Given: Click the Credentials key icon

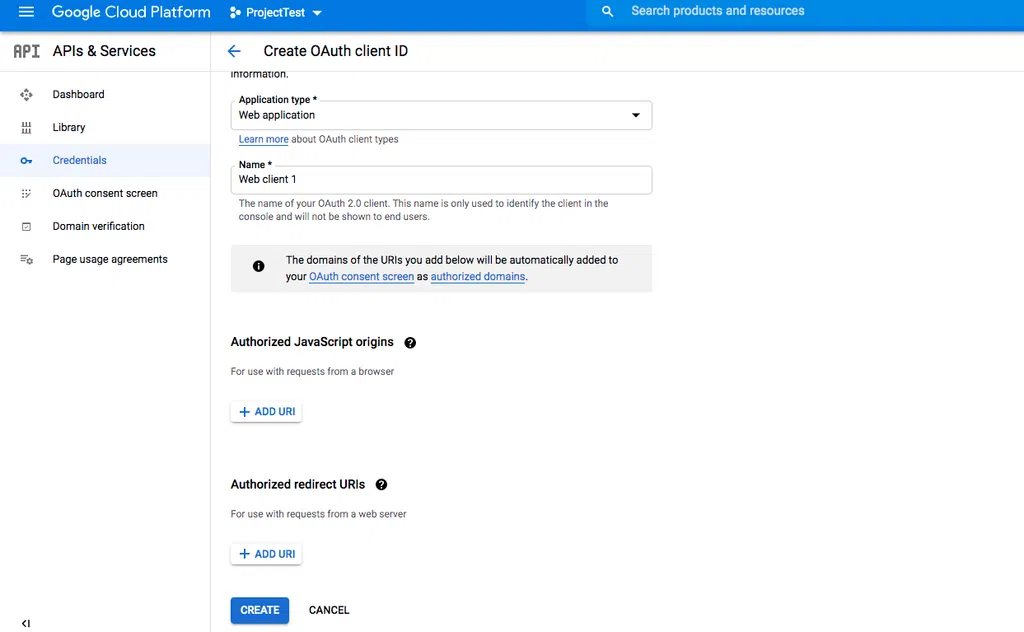Looking at the screenshot, I should click(26, 161).
